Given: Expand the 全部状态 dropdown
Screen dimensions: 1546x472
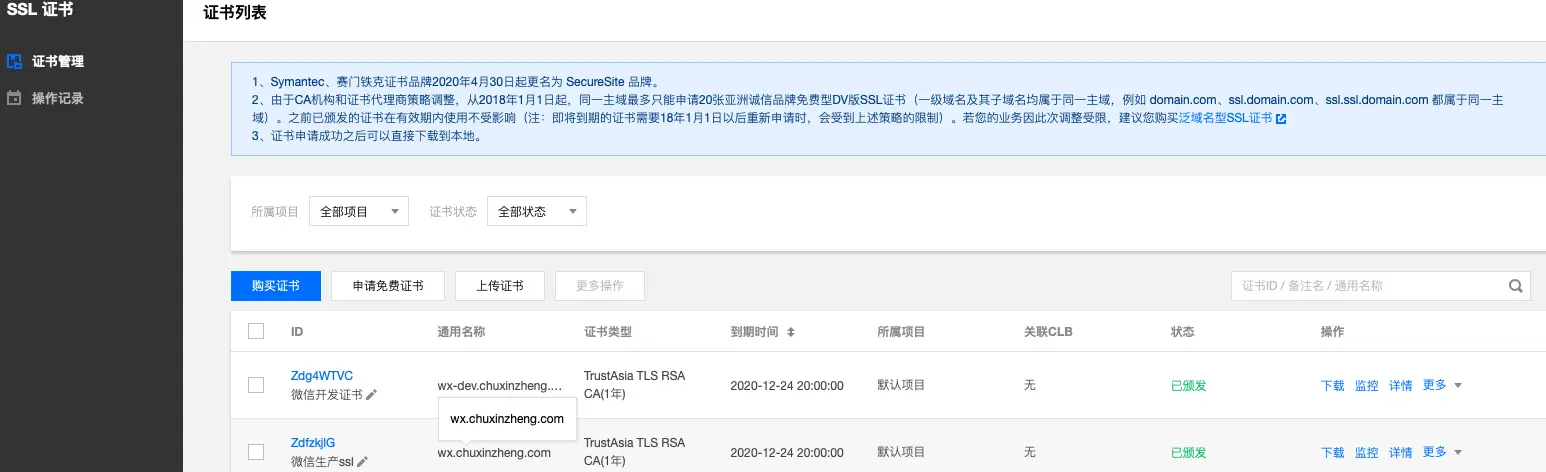Looking at the screenshot, I should click(x=537, y=211).
